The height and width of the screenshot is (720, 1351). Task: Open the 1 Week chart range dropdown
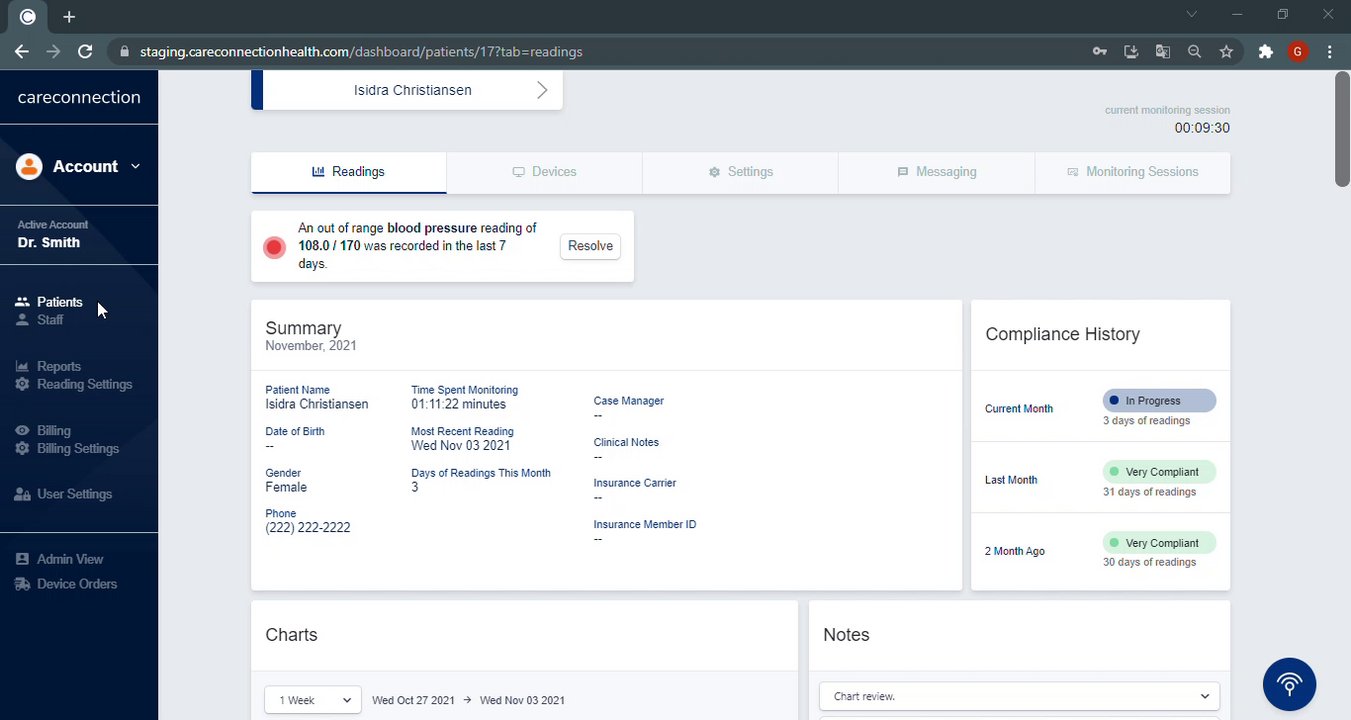(x=313, y=700)
